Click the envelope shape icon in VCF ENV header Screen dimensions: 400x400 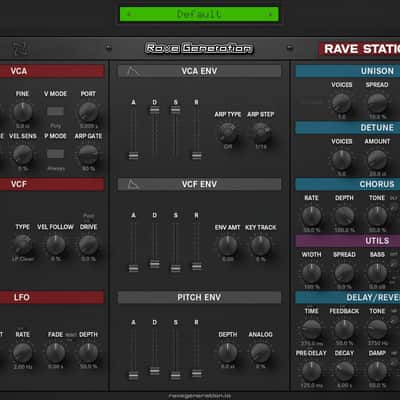point(133,184)
